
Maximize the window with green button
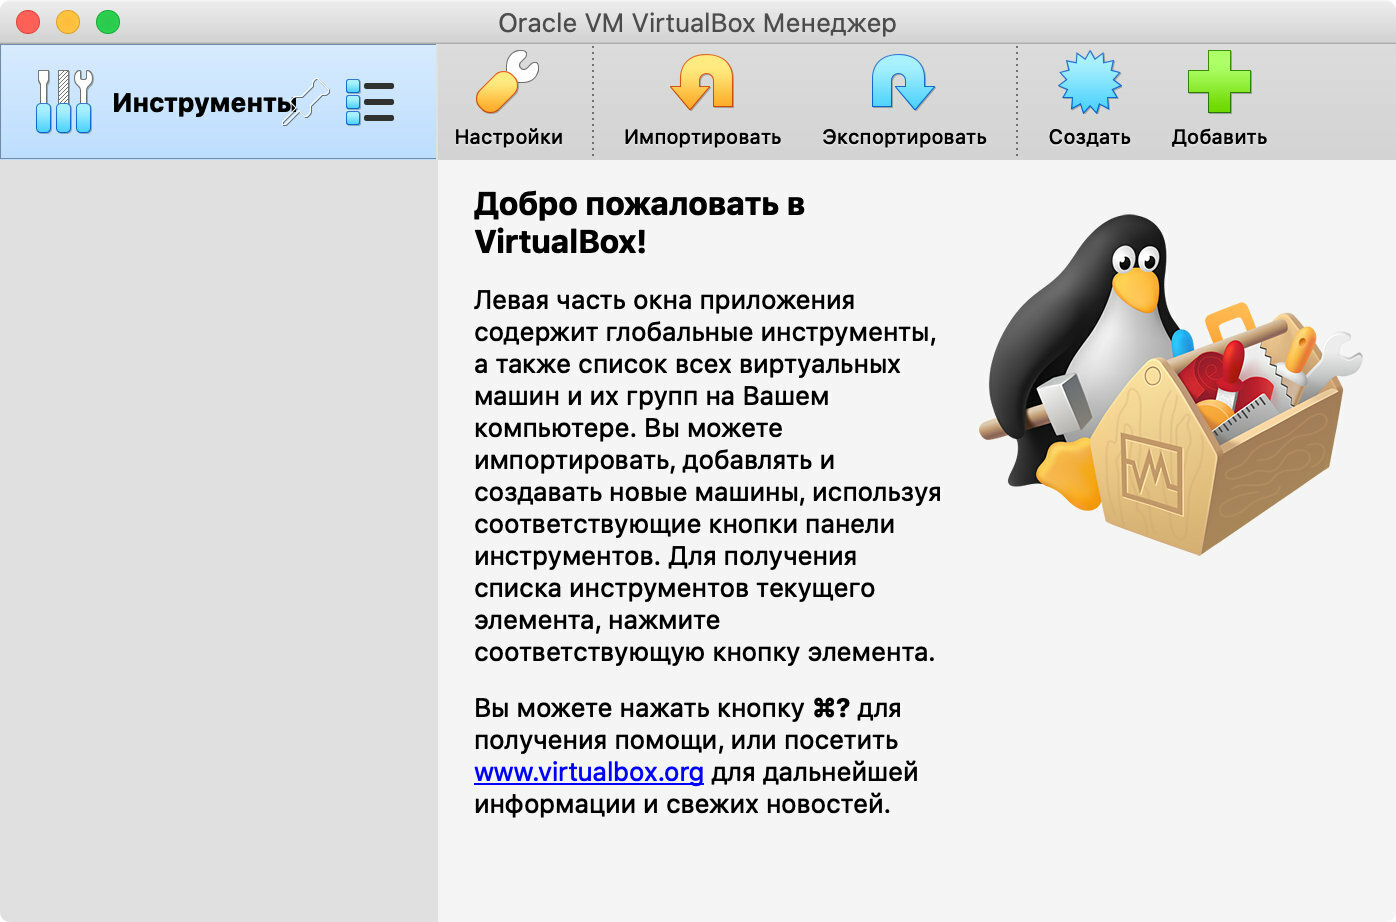tap(108, 22)
